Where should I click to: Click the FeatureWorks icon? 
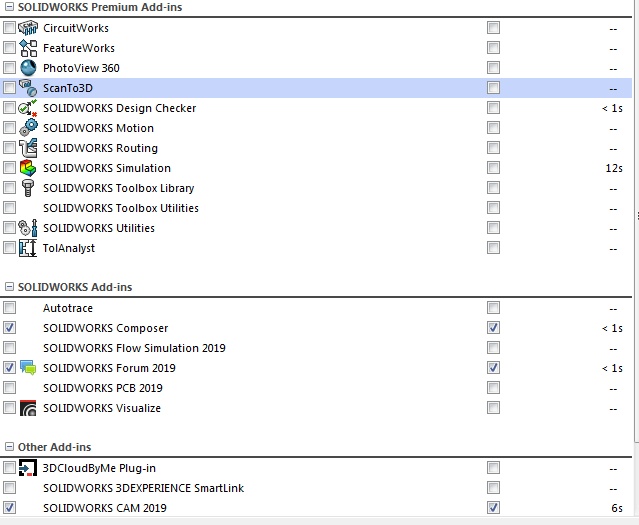pos(28,48)
